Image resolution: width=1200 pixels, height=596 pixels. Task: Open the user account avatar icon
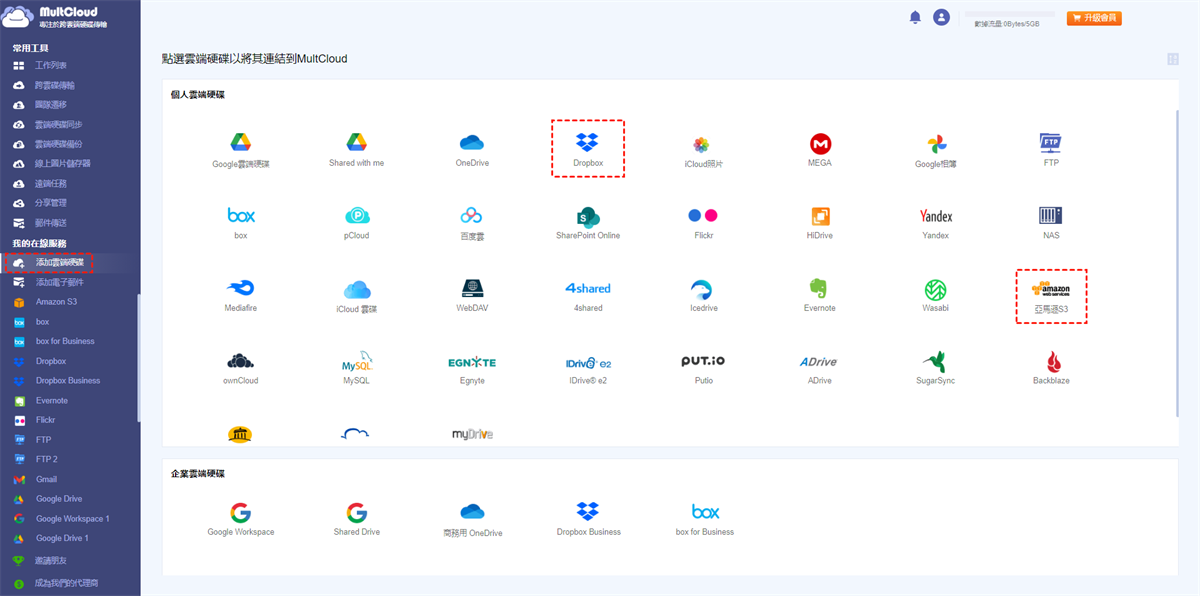[x=941, y=18]
